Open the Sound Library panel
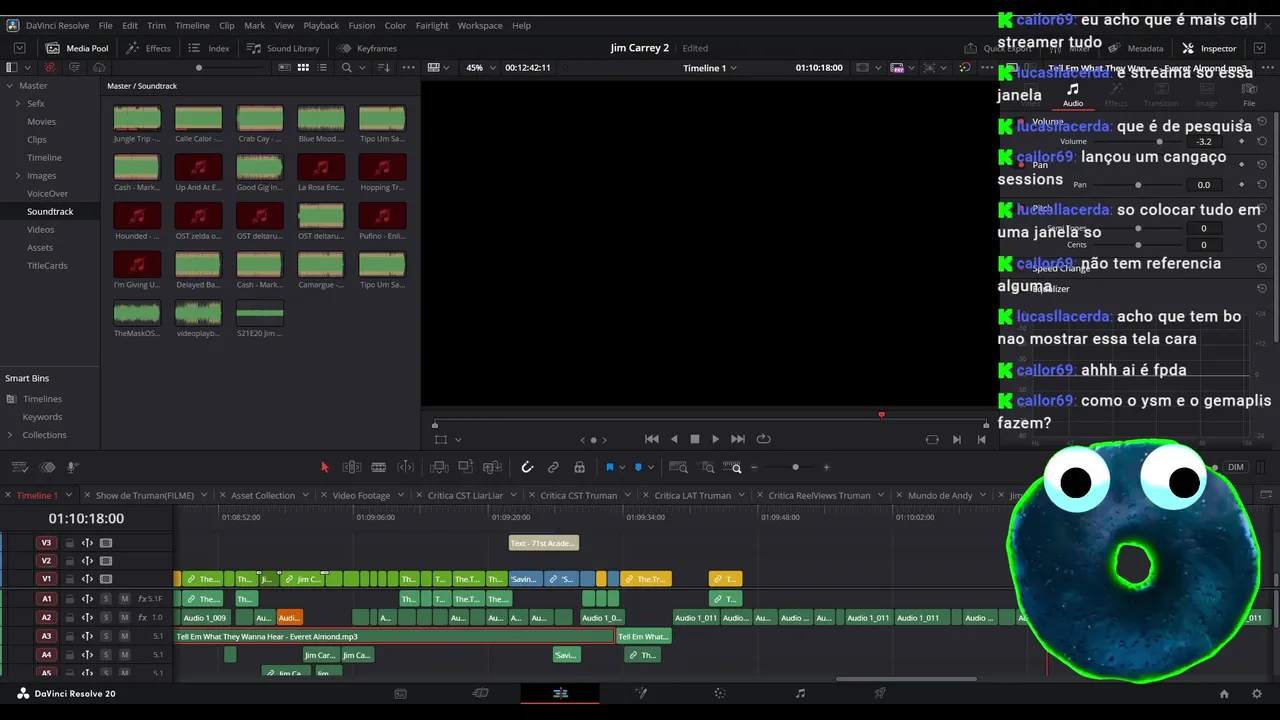The image size is (1280, 720). pos(283,48)
